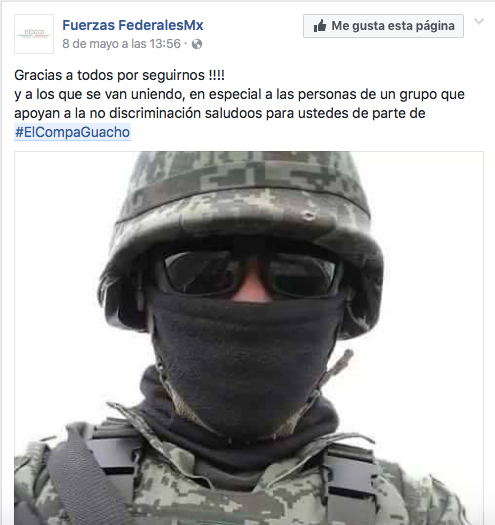Click the soldier's sunglasses in the photo
This screenshot has width=495, height=525.
point(251,273)
